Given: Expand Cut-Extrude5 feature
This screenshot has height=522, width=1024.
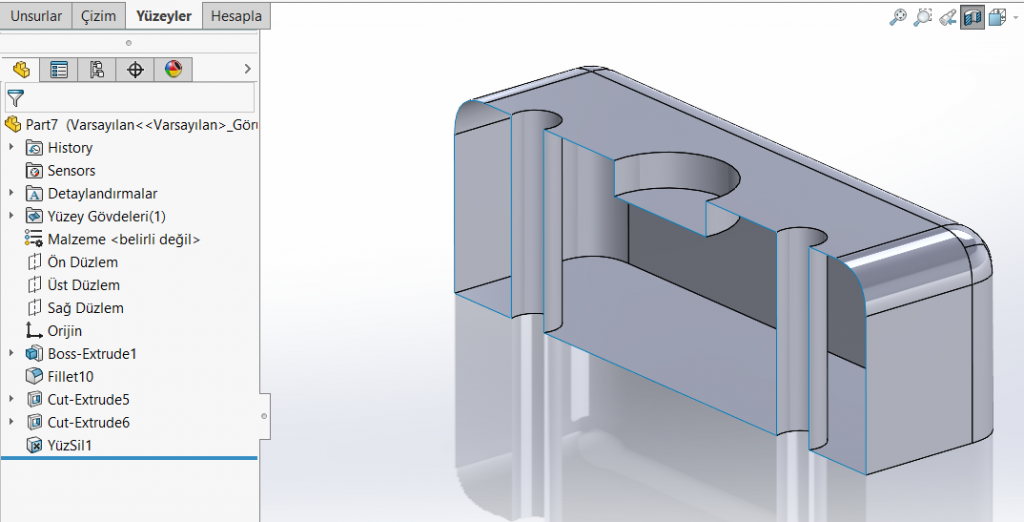Looking at the screenshot, I should [11, 399].
